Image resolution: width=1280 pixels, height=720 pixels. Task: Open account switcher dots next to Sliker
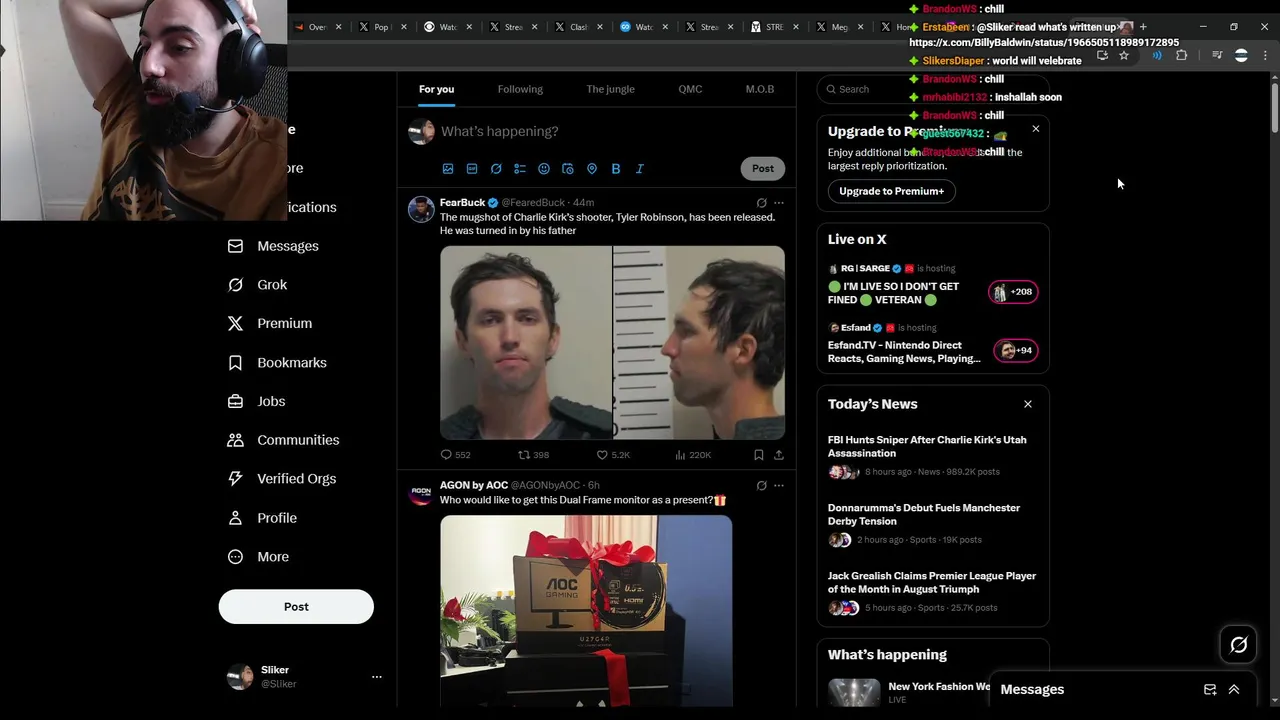[x=377, y=677]
